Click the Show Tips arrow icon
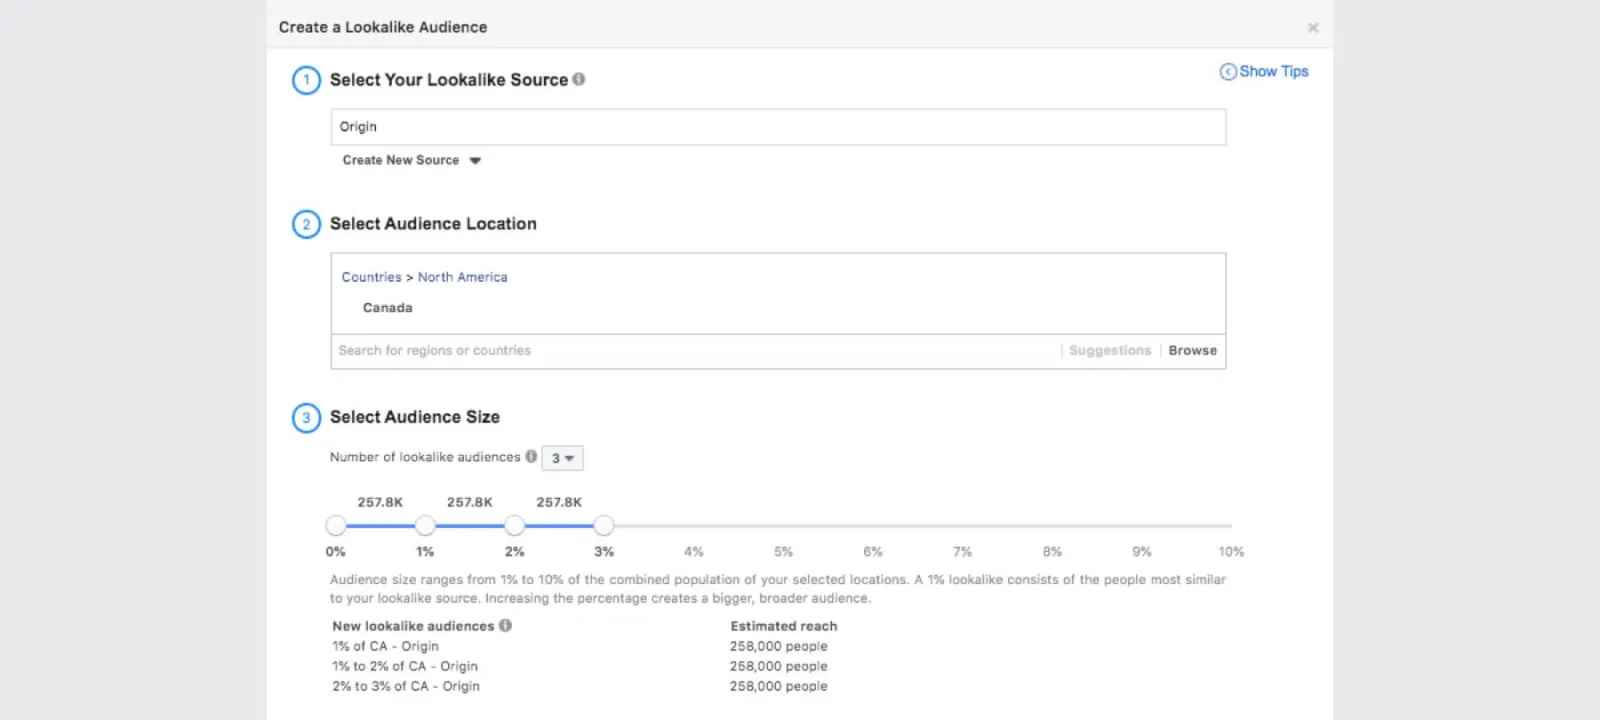Image resolution: width=1600 pixels, height=720 pixels. click(x=1228, y=72)
